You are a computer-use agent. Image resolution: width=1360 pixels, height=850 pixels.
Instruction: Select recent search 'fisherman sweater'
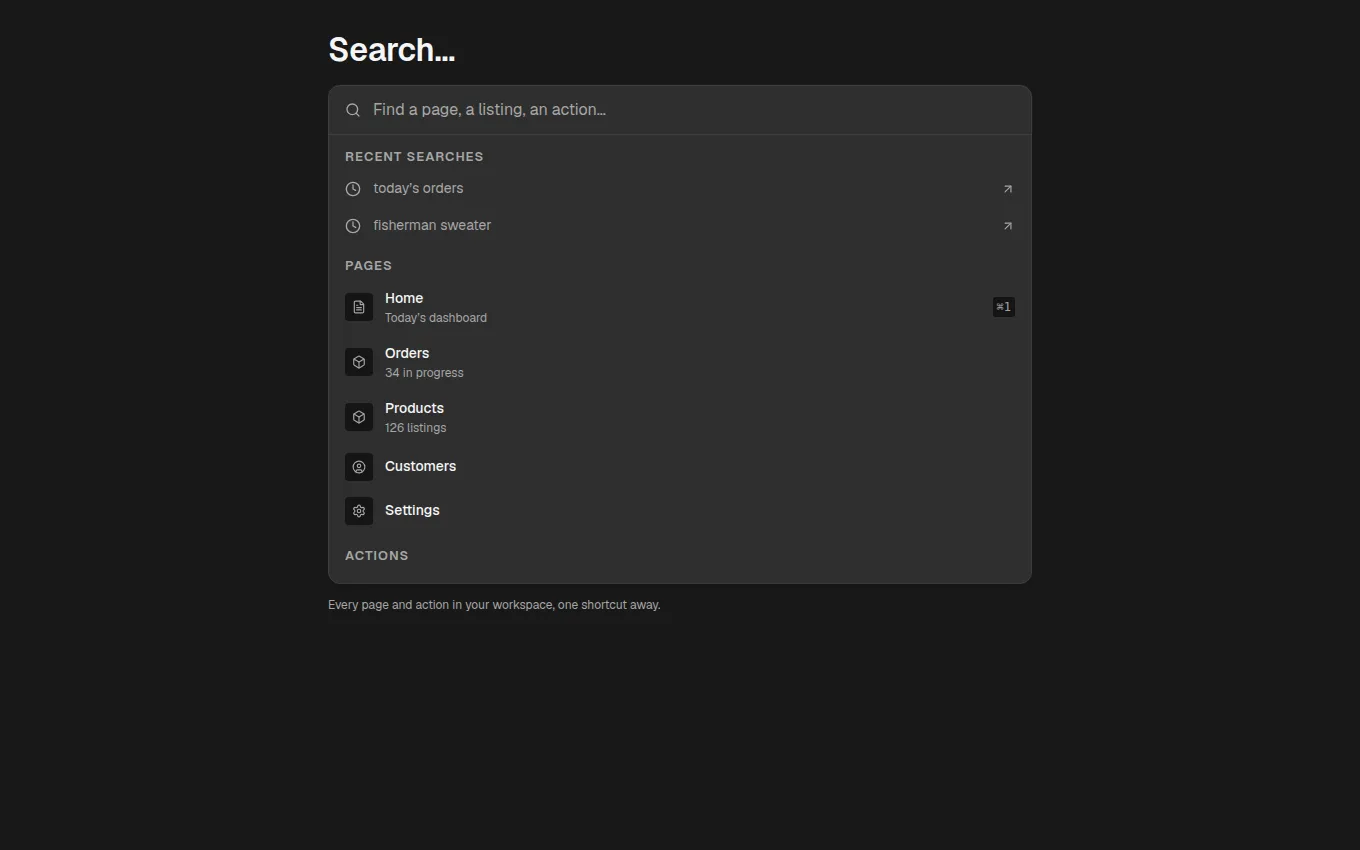tap(680, 226)
